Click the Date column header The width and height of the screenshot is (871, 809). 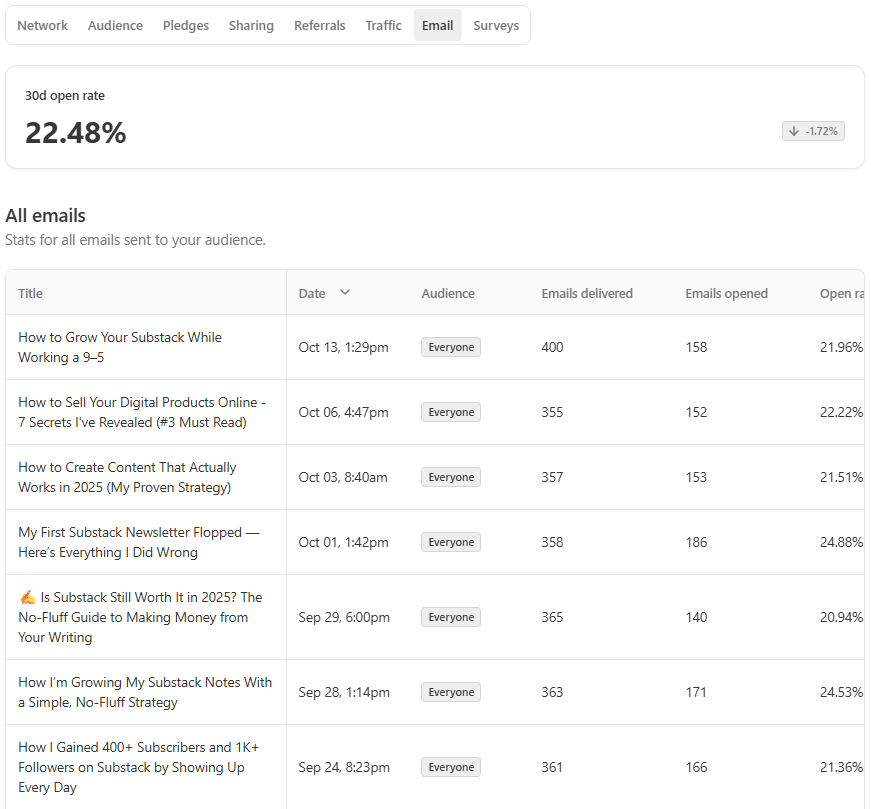coord(312,293)
